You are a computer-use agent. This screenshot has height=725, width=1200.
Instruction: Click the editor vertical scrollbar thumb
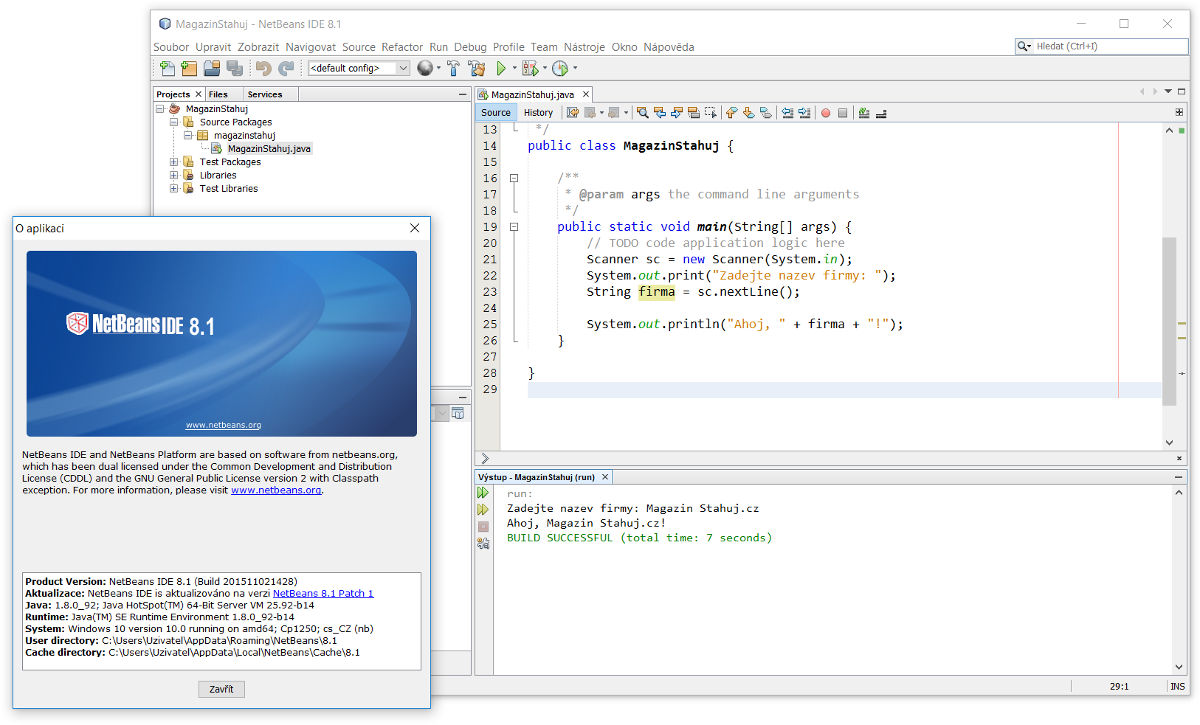click(1168, 319)
